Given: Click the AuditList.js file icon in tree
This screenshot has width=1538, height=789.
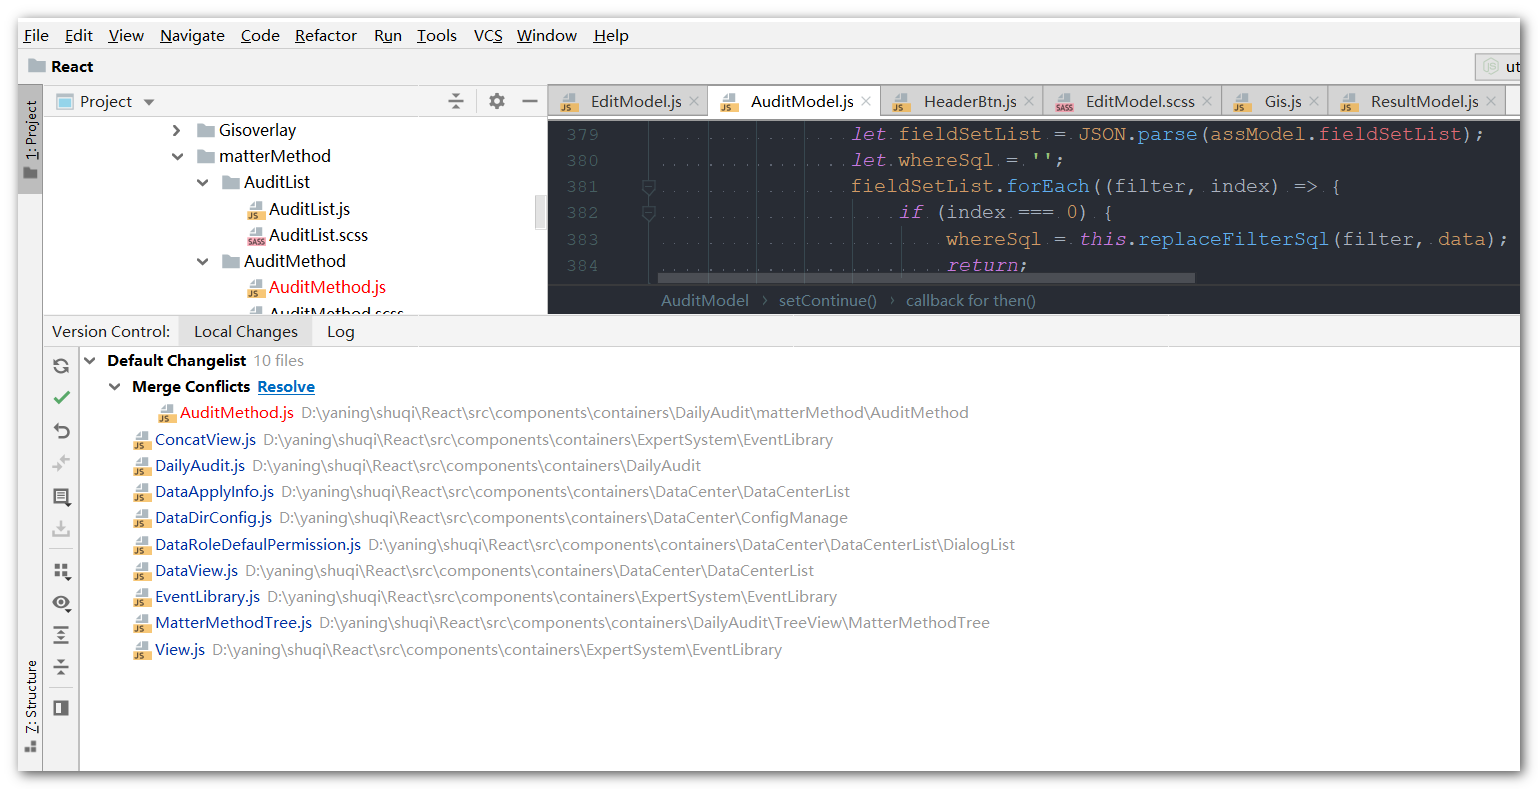Looking at the screenshot, I should click(256, 210).
